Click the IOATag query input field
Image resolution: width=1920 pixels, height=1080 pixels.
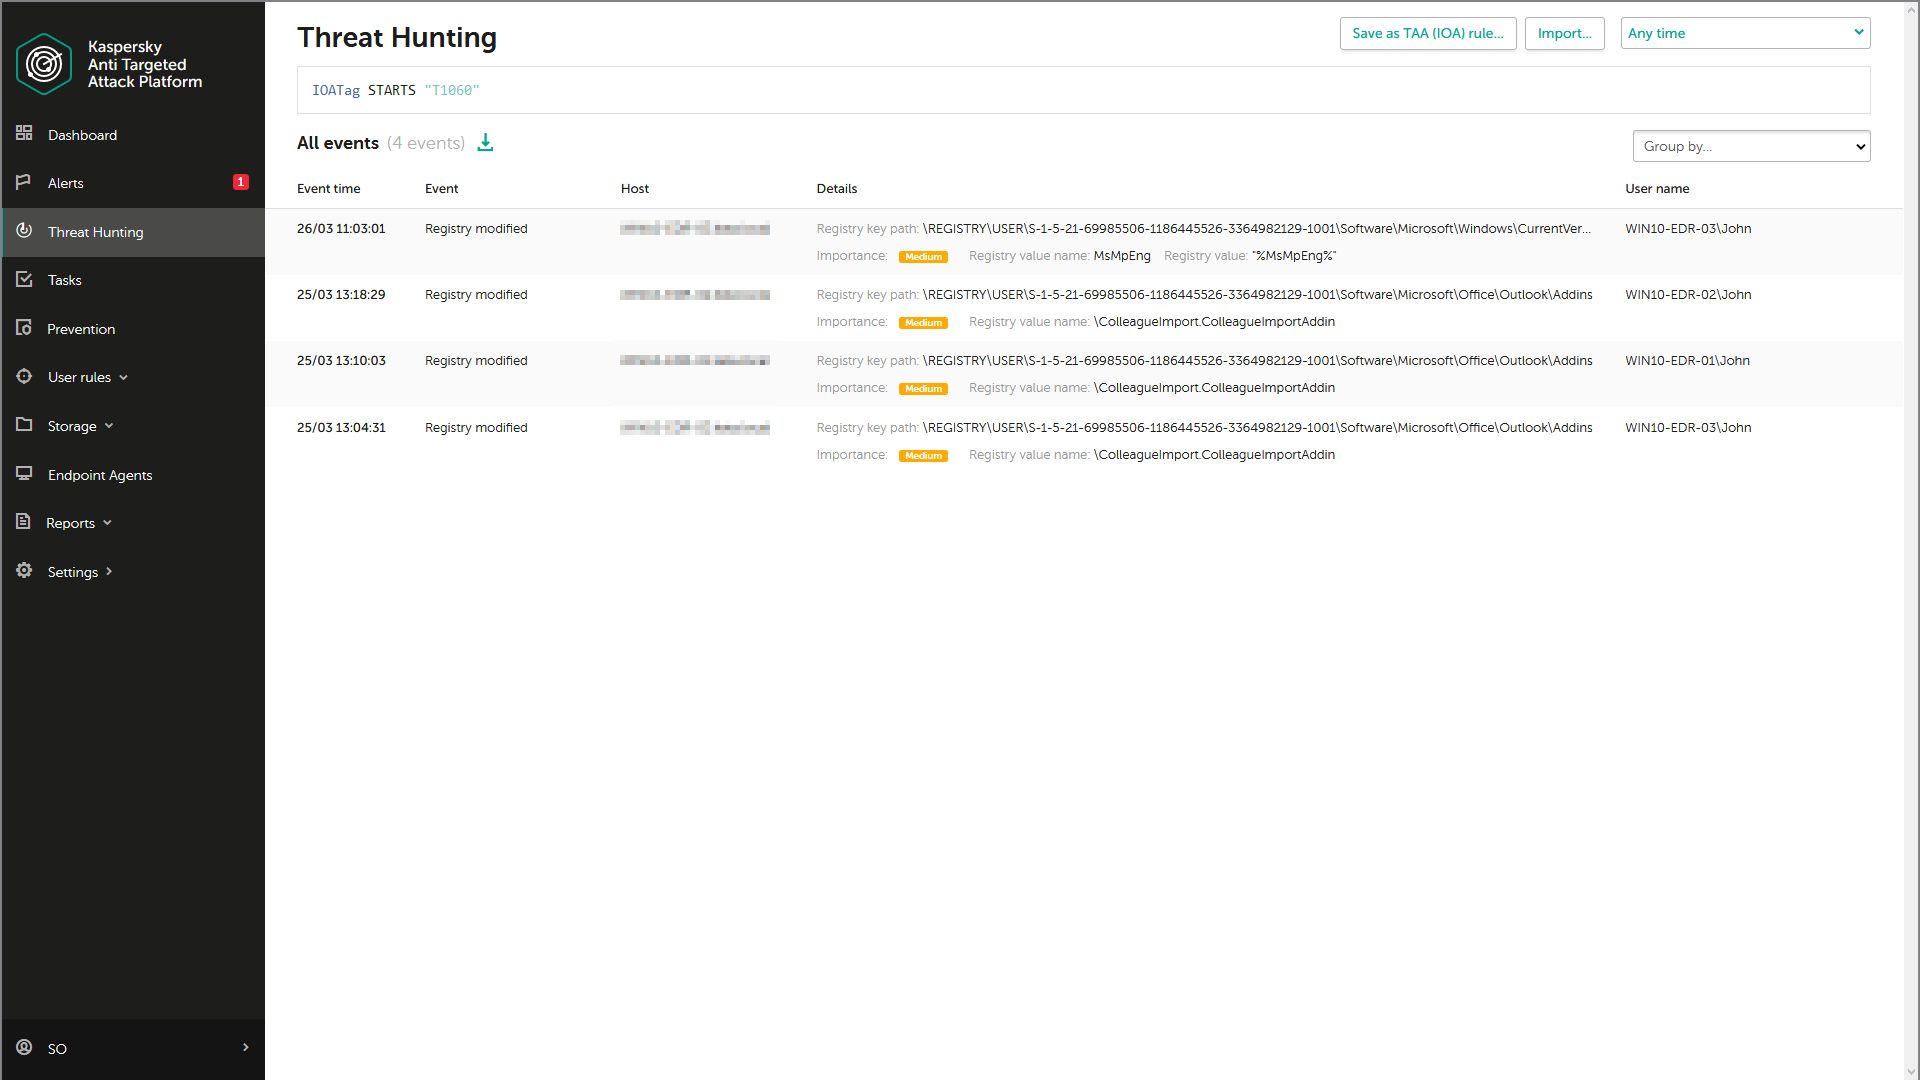(1083, 90)
